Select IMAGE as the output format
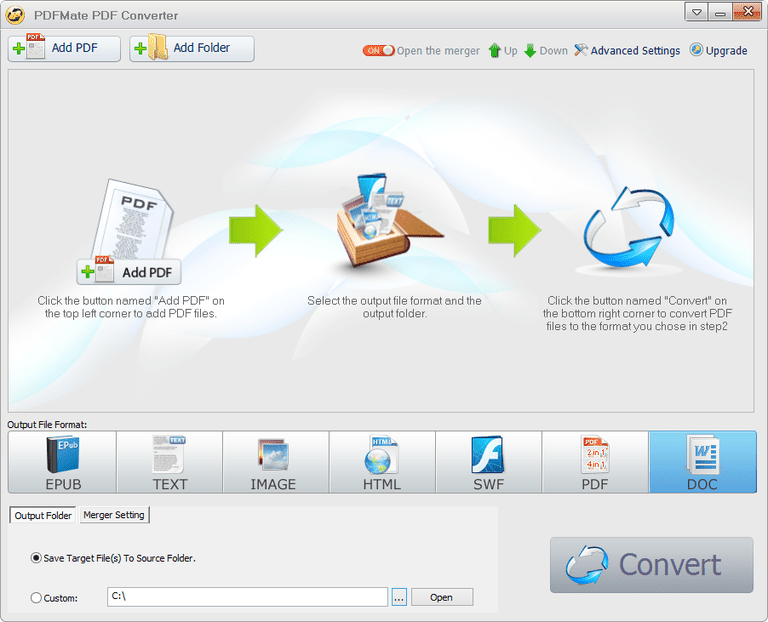Viewport: 768px width, 622px height. pos(276,462)
